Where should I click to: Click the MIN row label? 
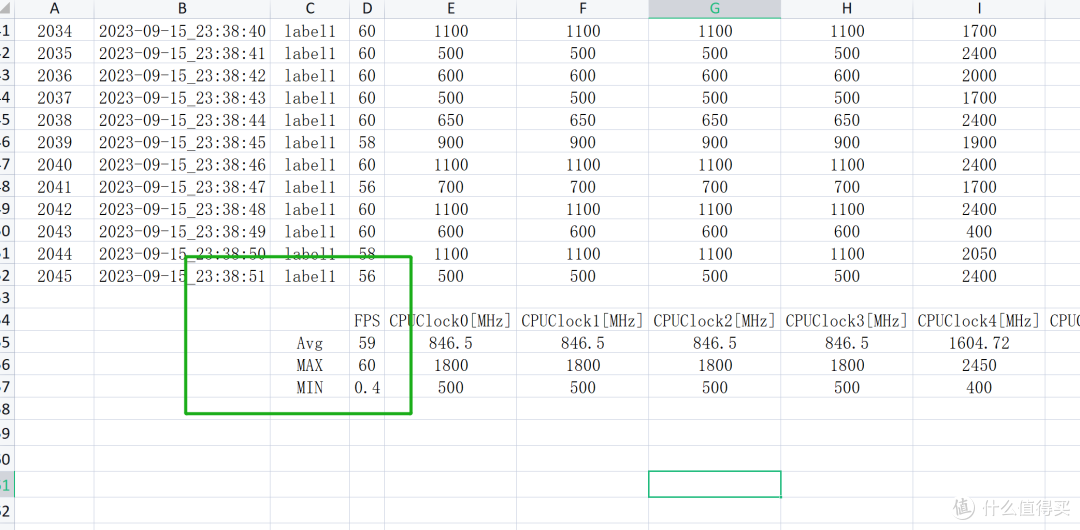(310, 387)
